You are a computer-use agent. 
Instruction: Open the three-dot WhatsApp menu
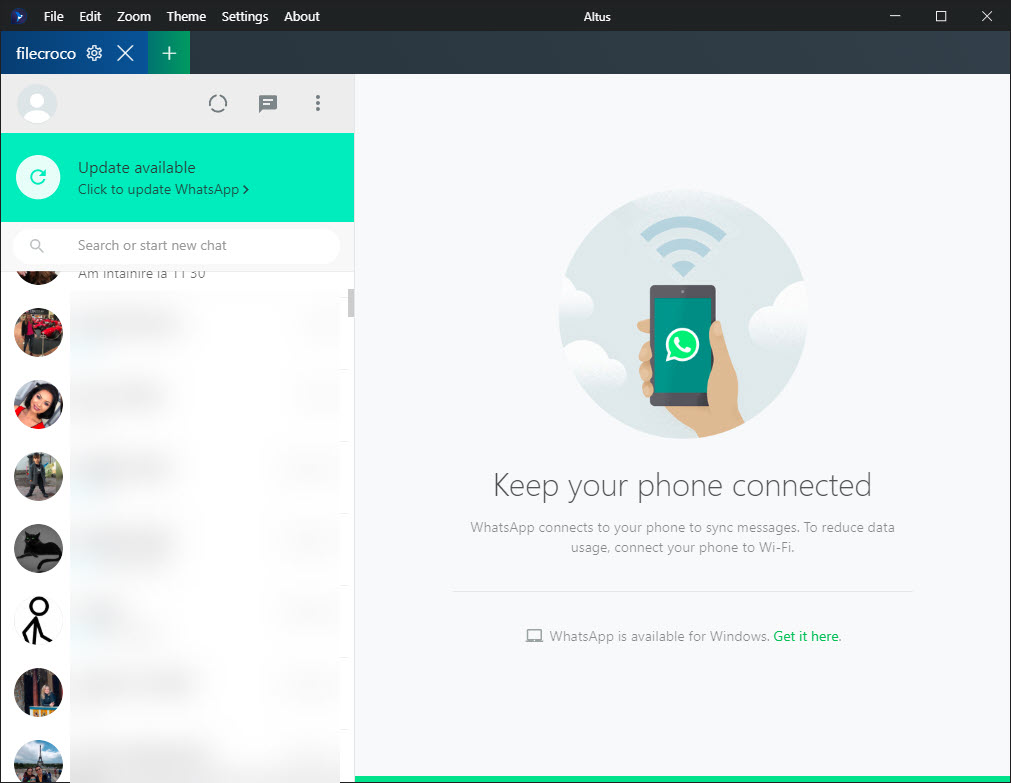coord(318,103)
